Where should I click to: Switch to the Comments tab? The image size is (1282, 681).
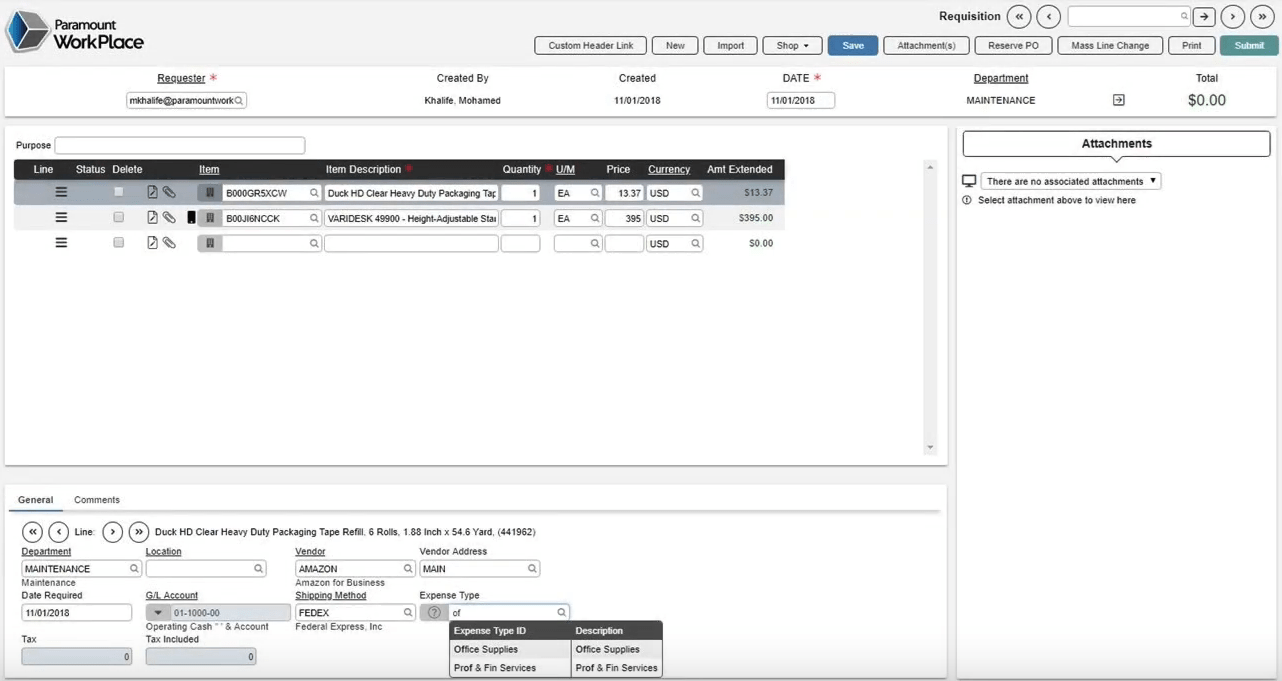coord(97,500)
